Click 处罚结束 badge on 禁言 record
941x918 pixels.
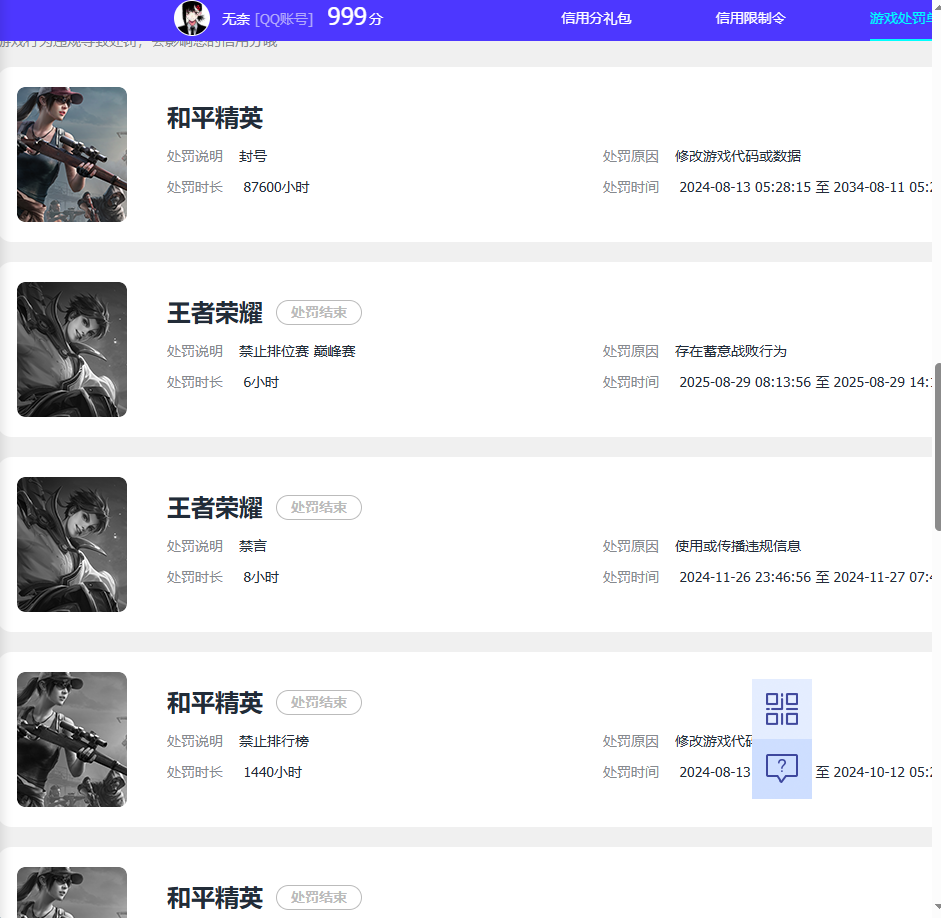[x=319, y=508]
